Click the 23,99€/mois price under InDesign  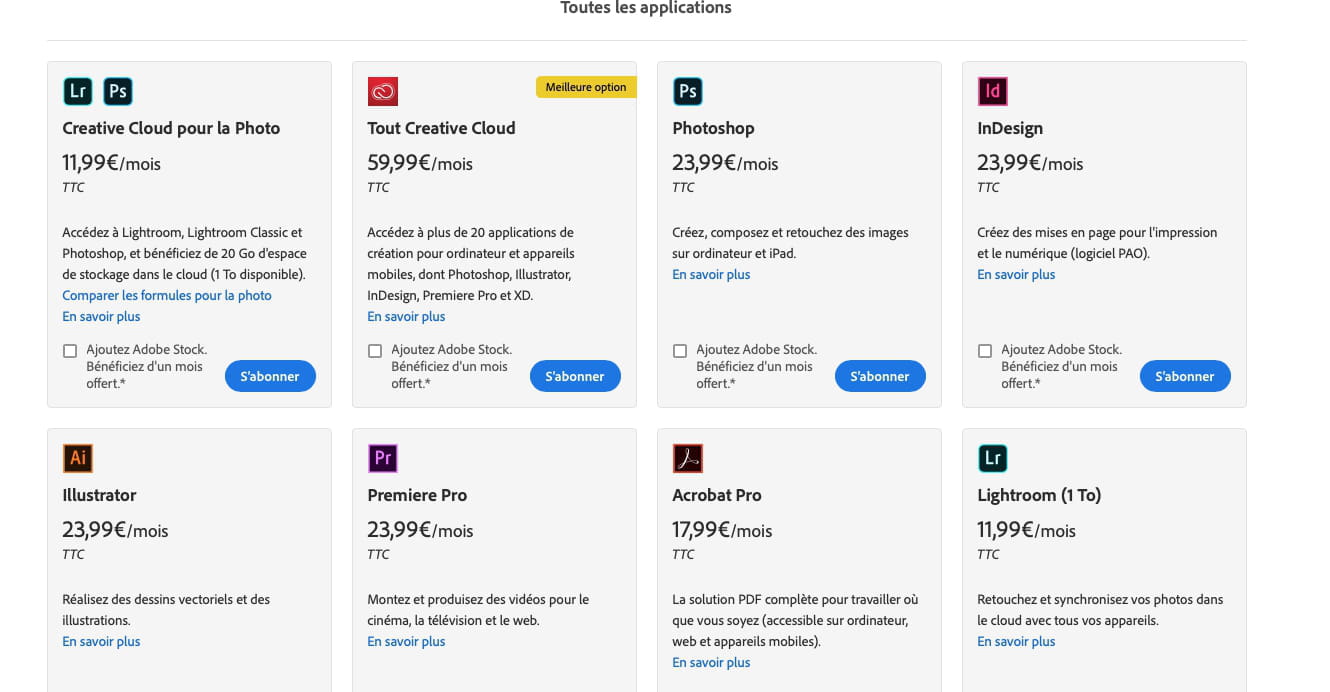(x=1030, y=163)
